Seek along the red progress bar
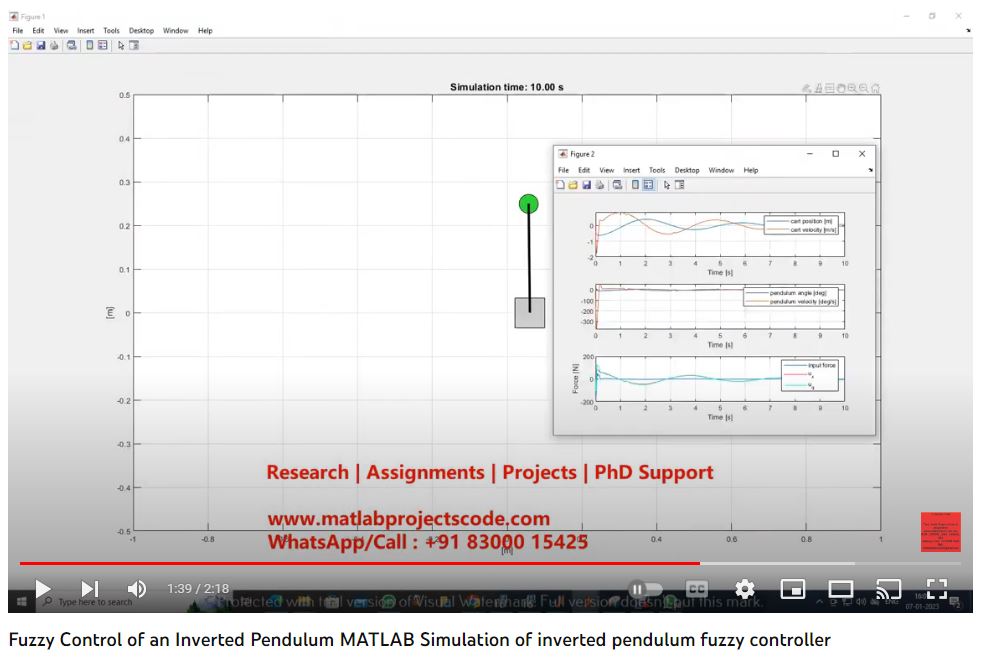Image resolution: width=982 pixels, height=659 pixels. (359, 563)
